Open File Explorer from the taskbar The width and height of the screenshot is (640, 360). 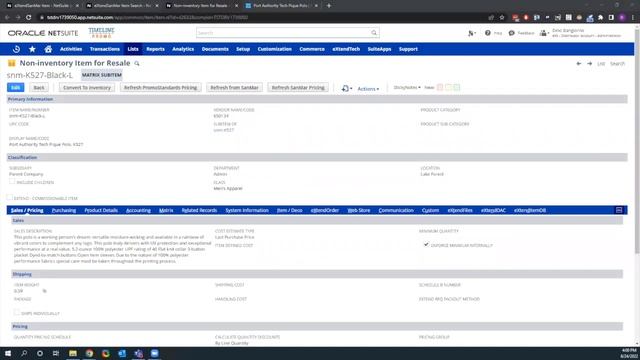pyautogui.click(x=73, y=353)
